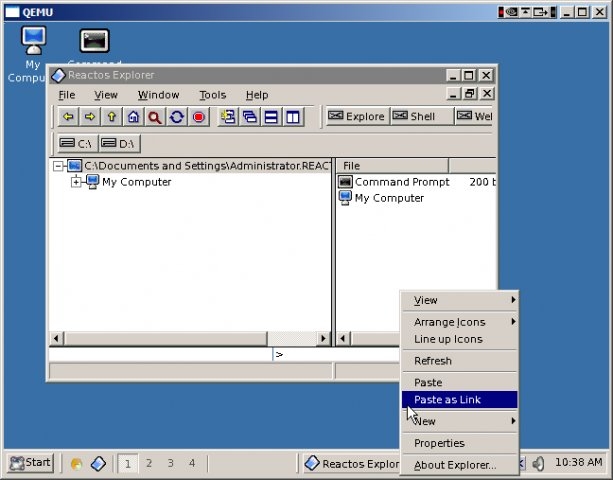Choose Line up Icons from context menu

pyautogui.click(x=460, y=339)
